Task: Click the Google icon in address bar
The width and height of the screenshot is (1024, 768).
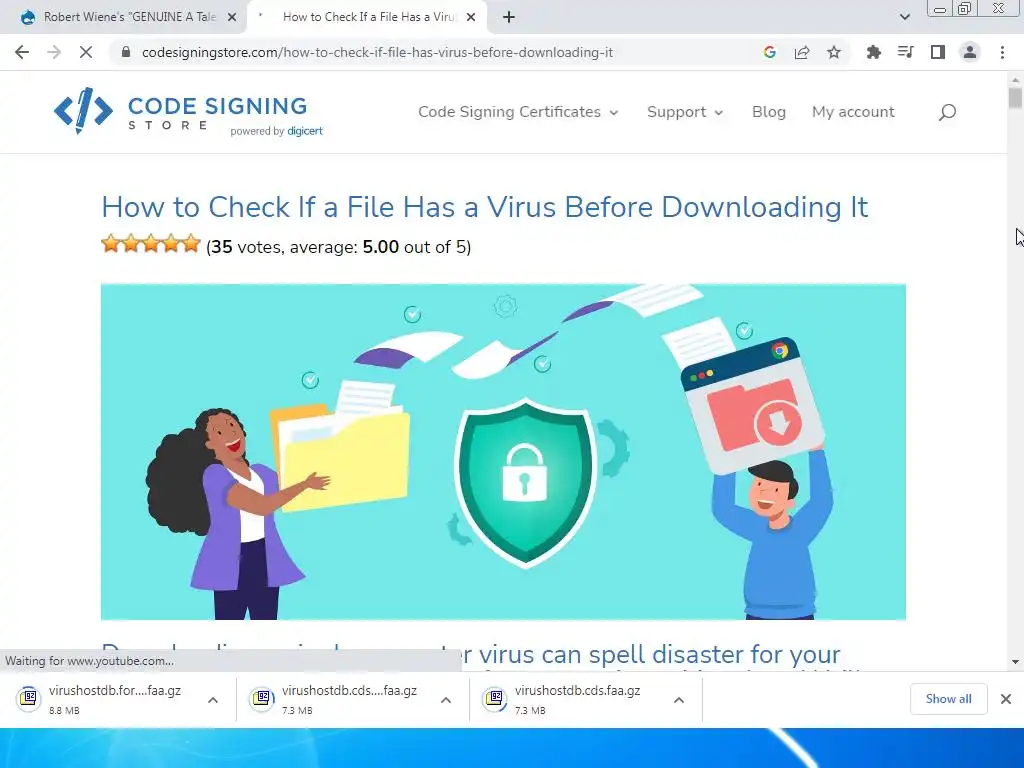Action: 770,52
